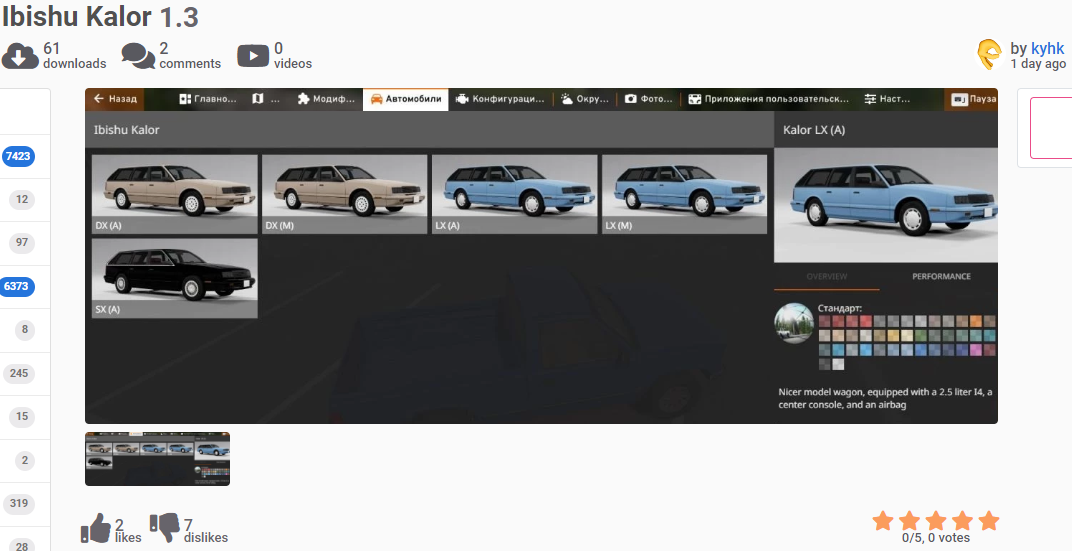Image resolution: width=1072 pixels, height=551 pixels.
Task: Open the Конфигураци... tab
Action: [x=500, y=99]
